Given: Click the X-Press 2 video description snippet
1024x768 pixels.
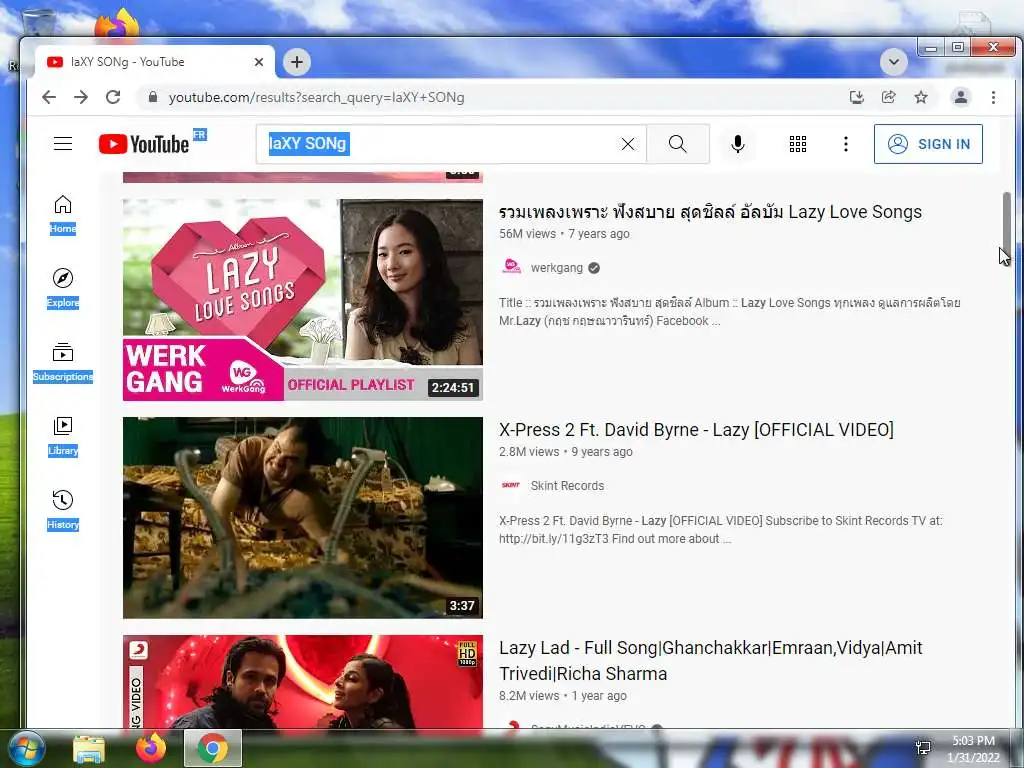Looking at the screenshot, I should 720,530.
